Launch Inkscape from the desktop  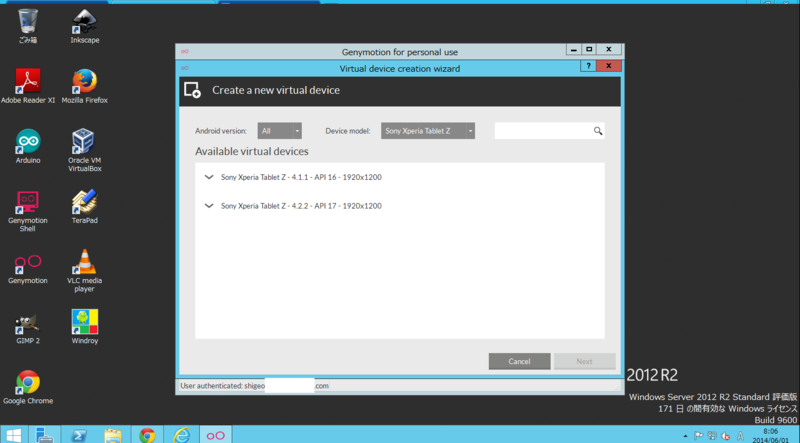pyautogui.click(x=85, y=26)
